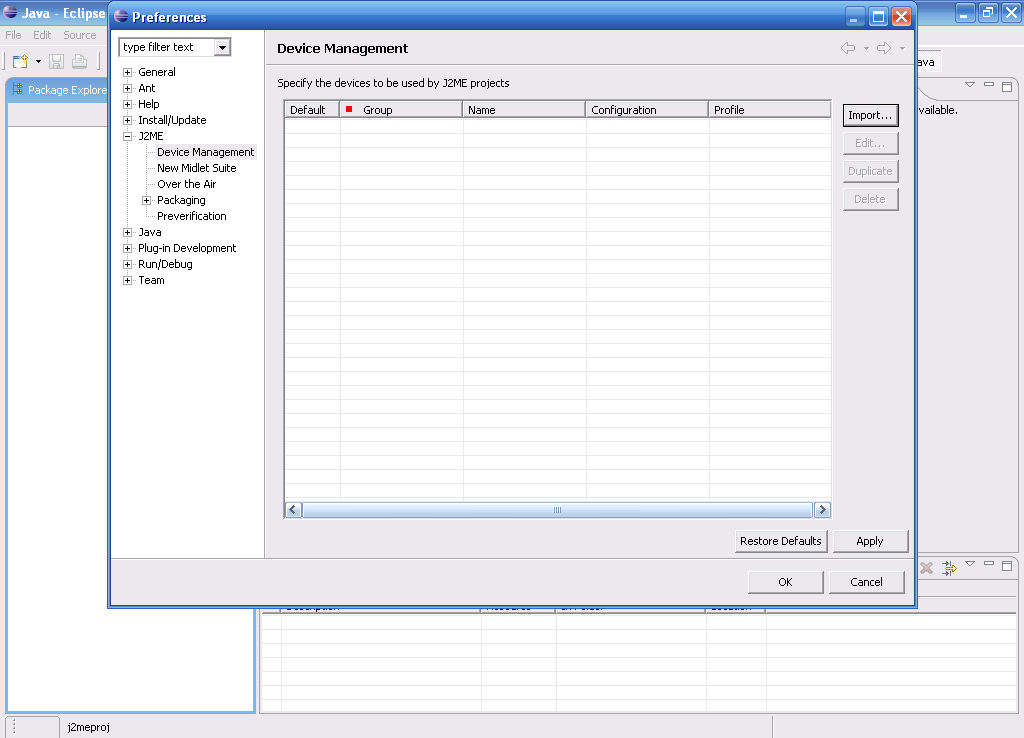Click the yellow arrows icon in bottom Eclipse view
Viewport: 1024px width, 738px height.
[949, 568]
